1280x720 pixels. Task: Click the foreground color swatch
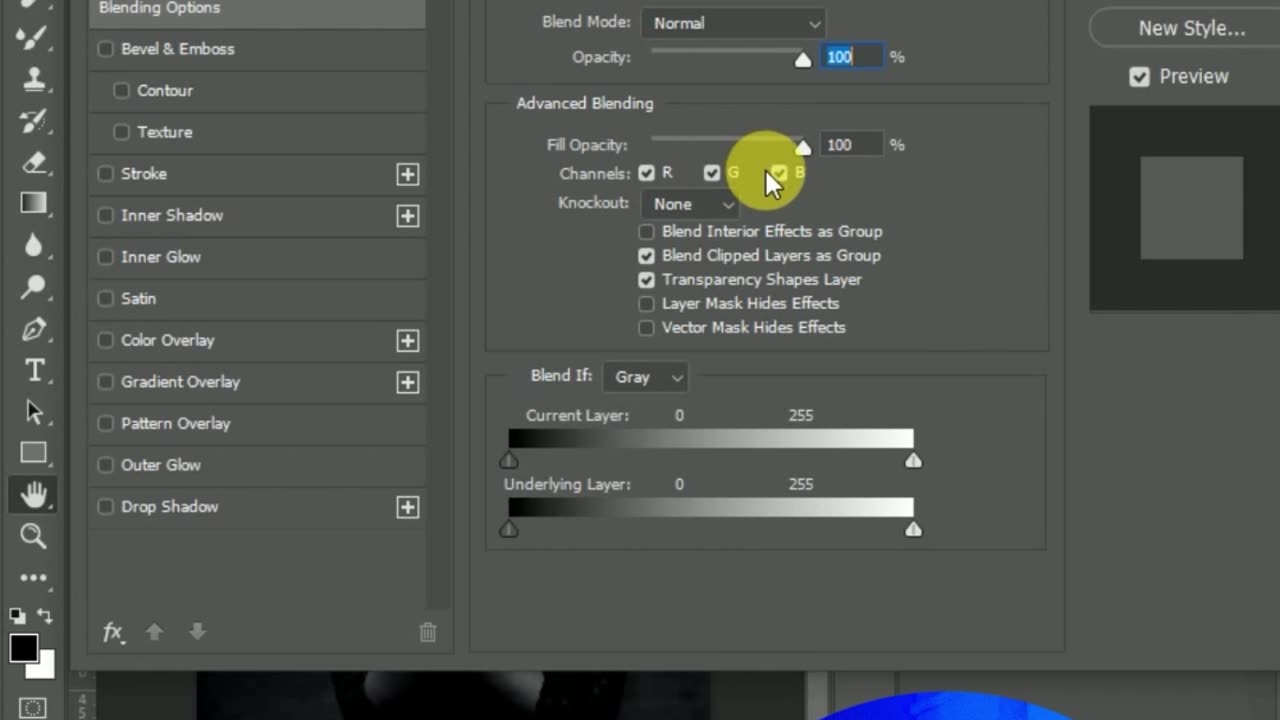[24, 648]
